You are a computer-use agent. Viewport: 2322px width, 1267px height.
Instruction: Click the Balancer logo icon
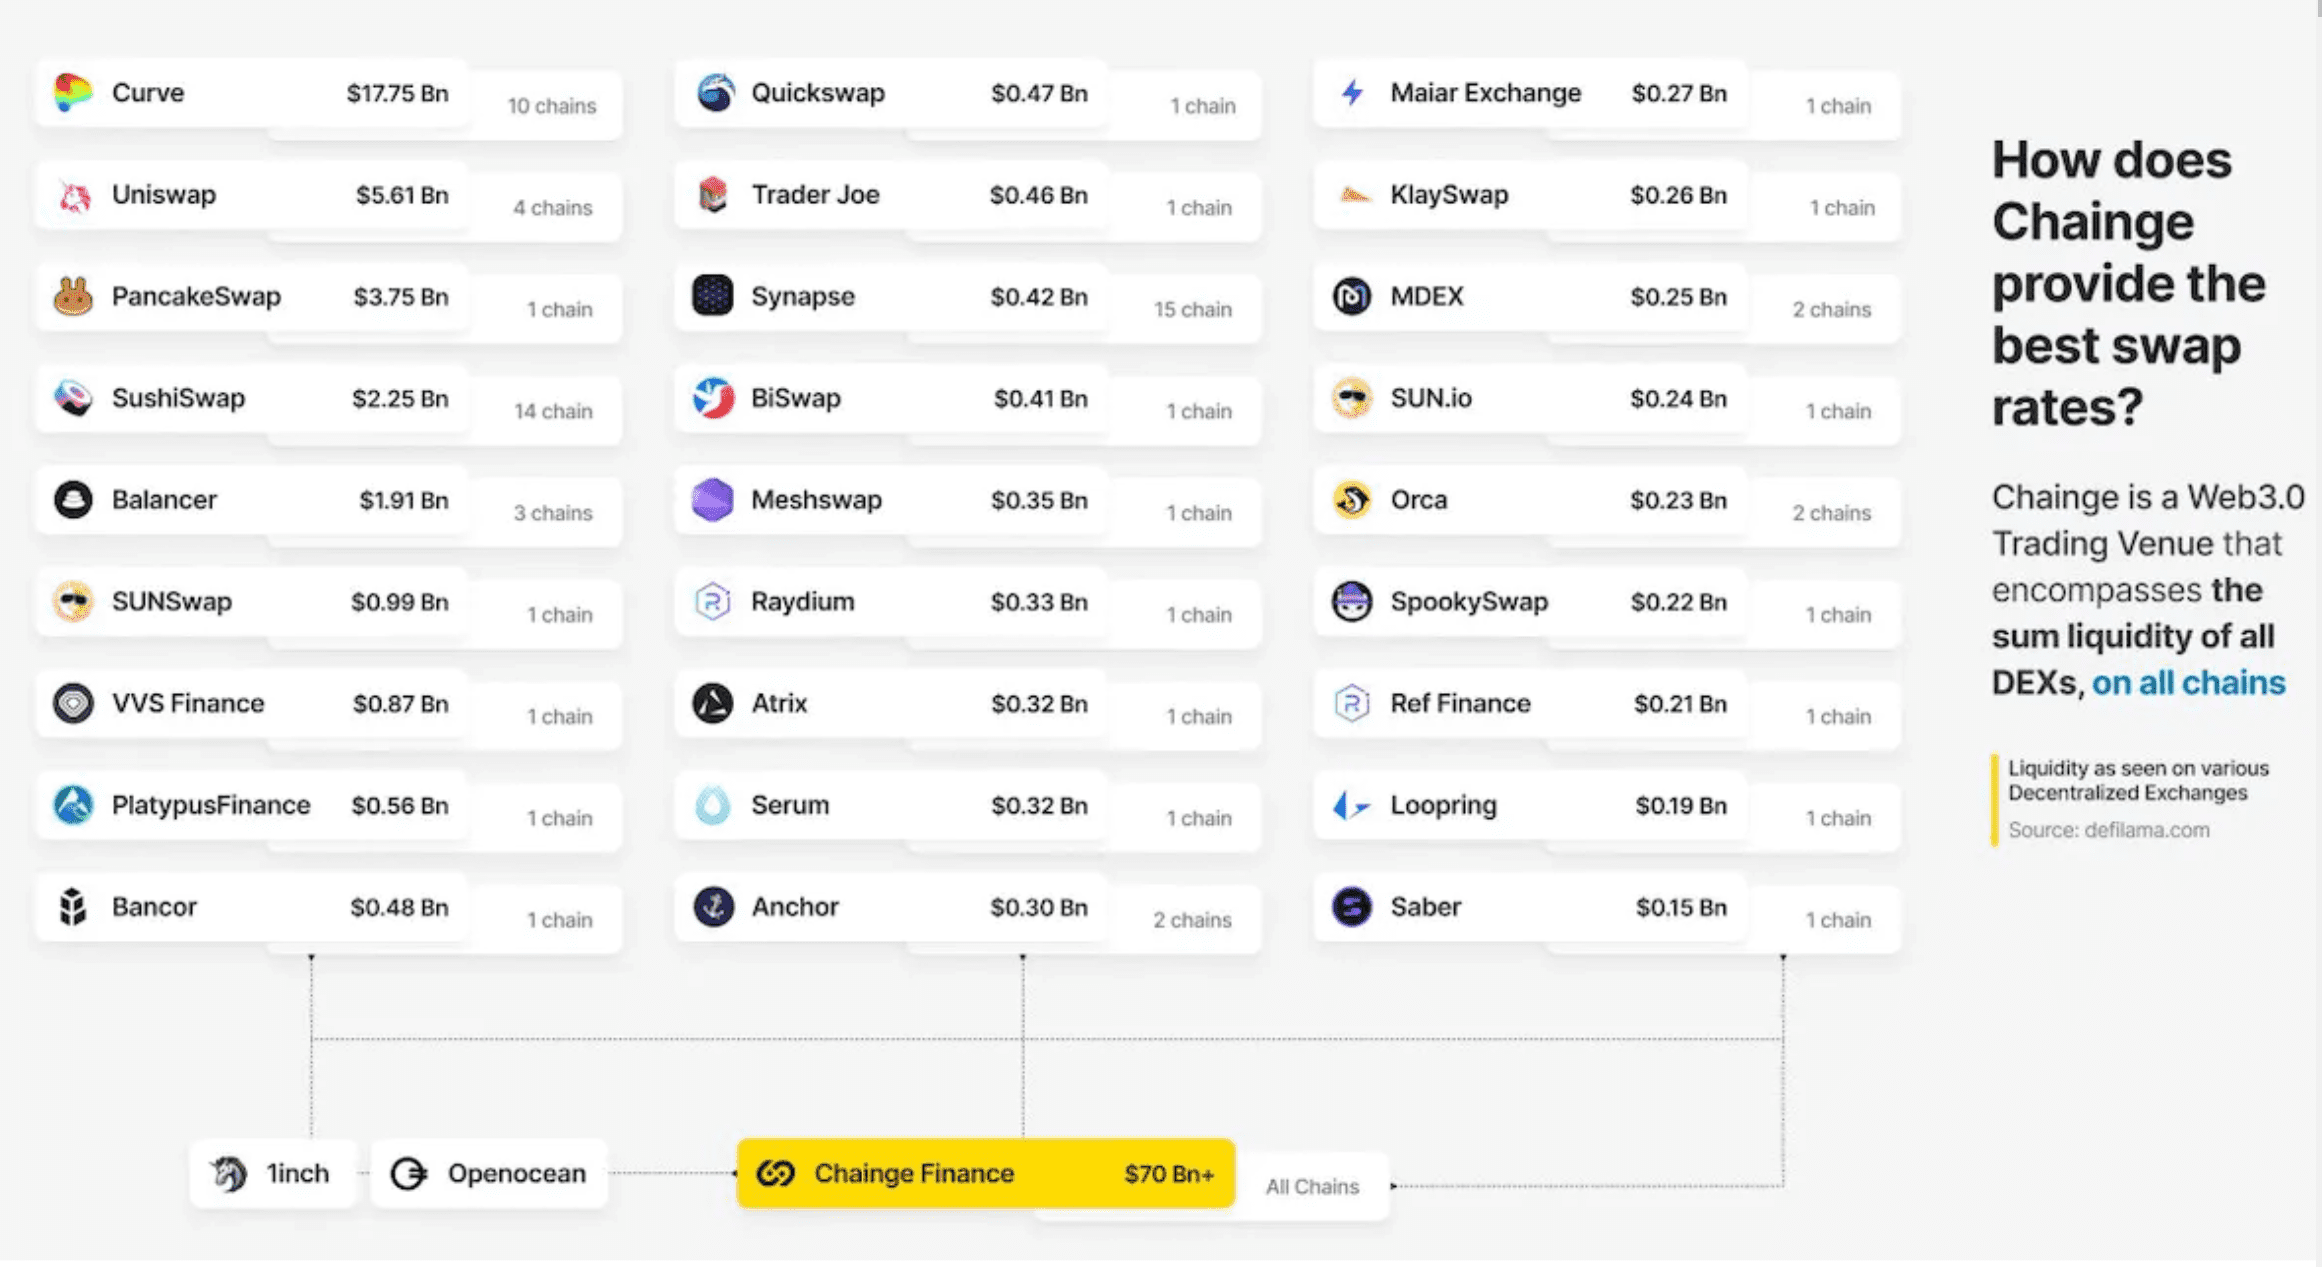coord(73,500)
